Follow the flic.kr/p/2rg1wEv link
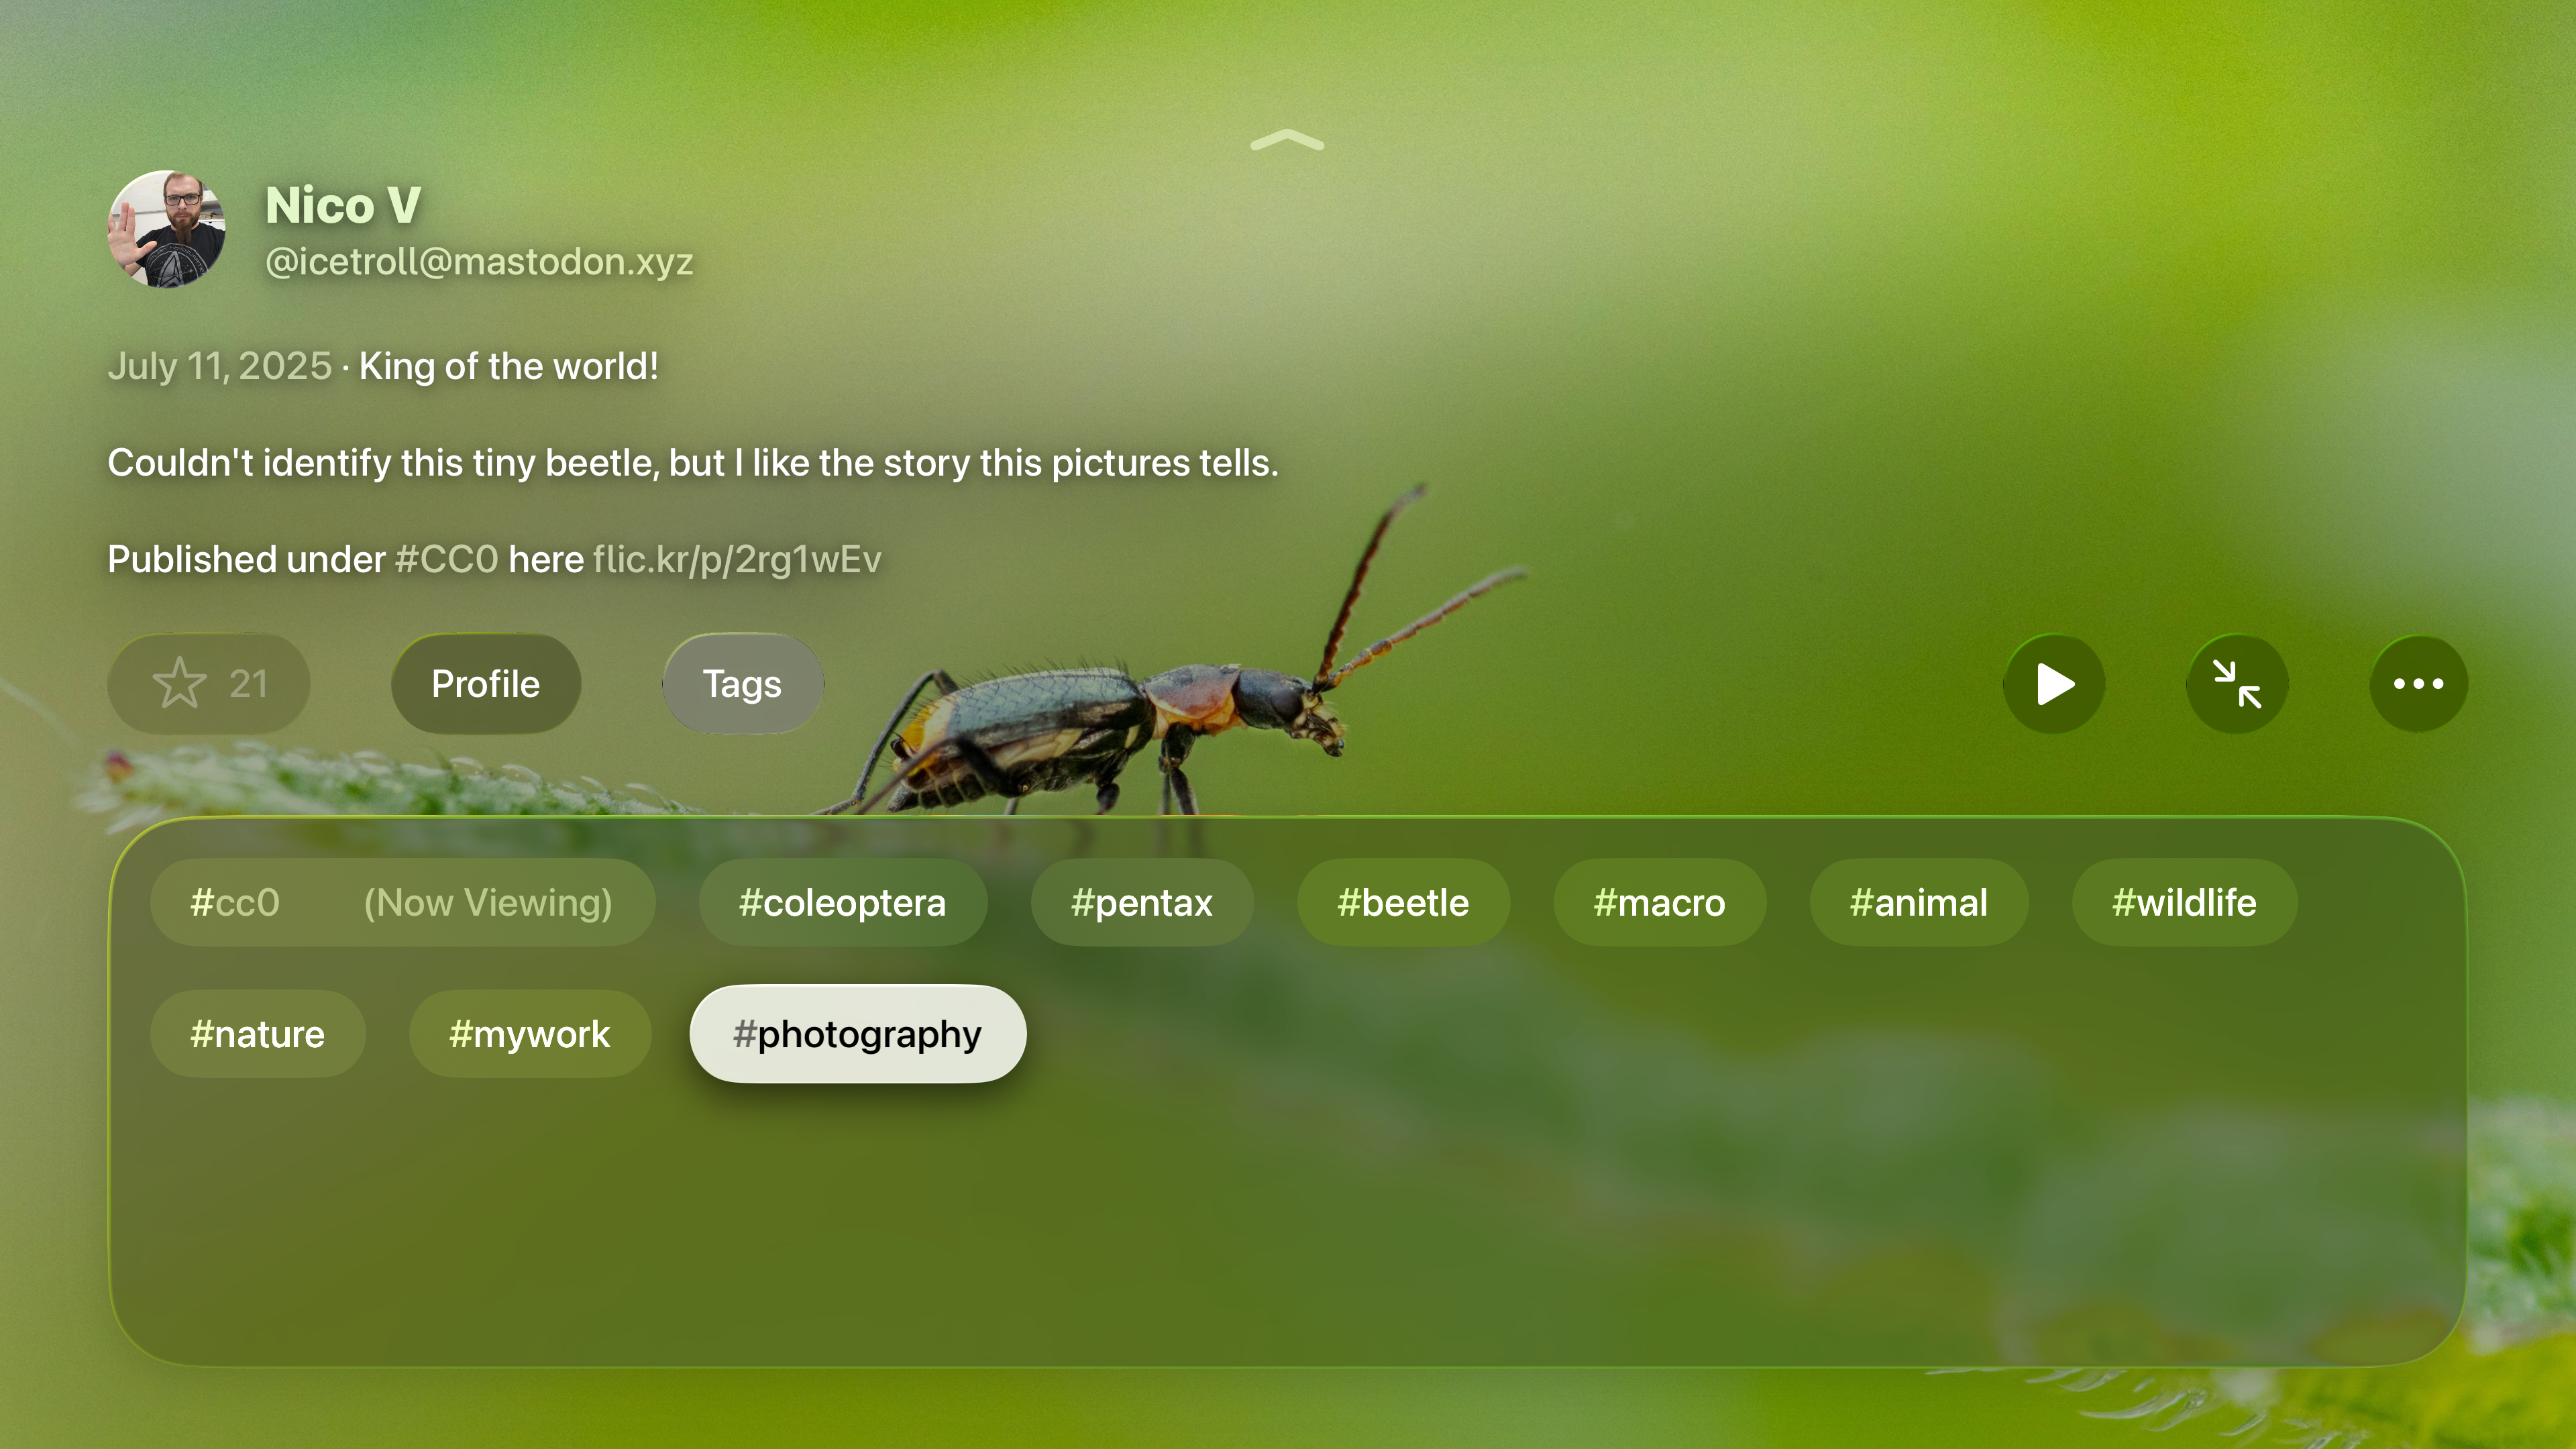The width and height of the screenshot is (2576, 1449). [x=737, y=560]
